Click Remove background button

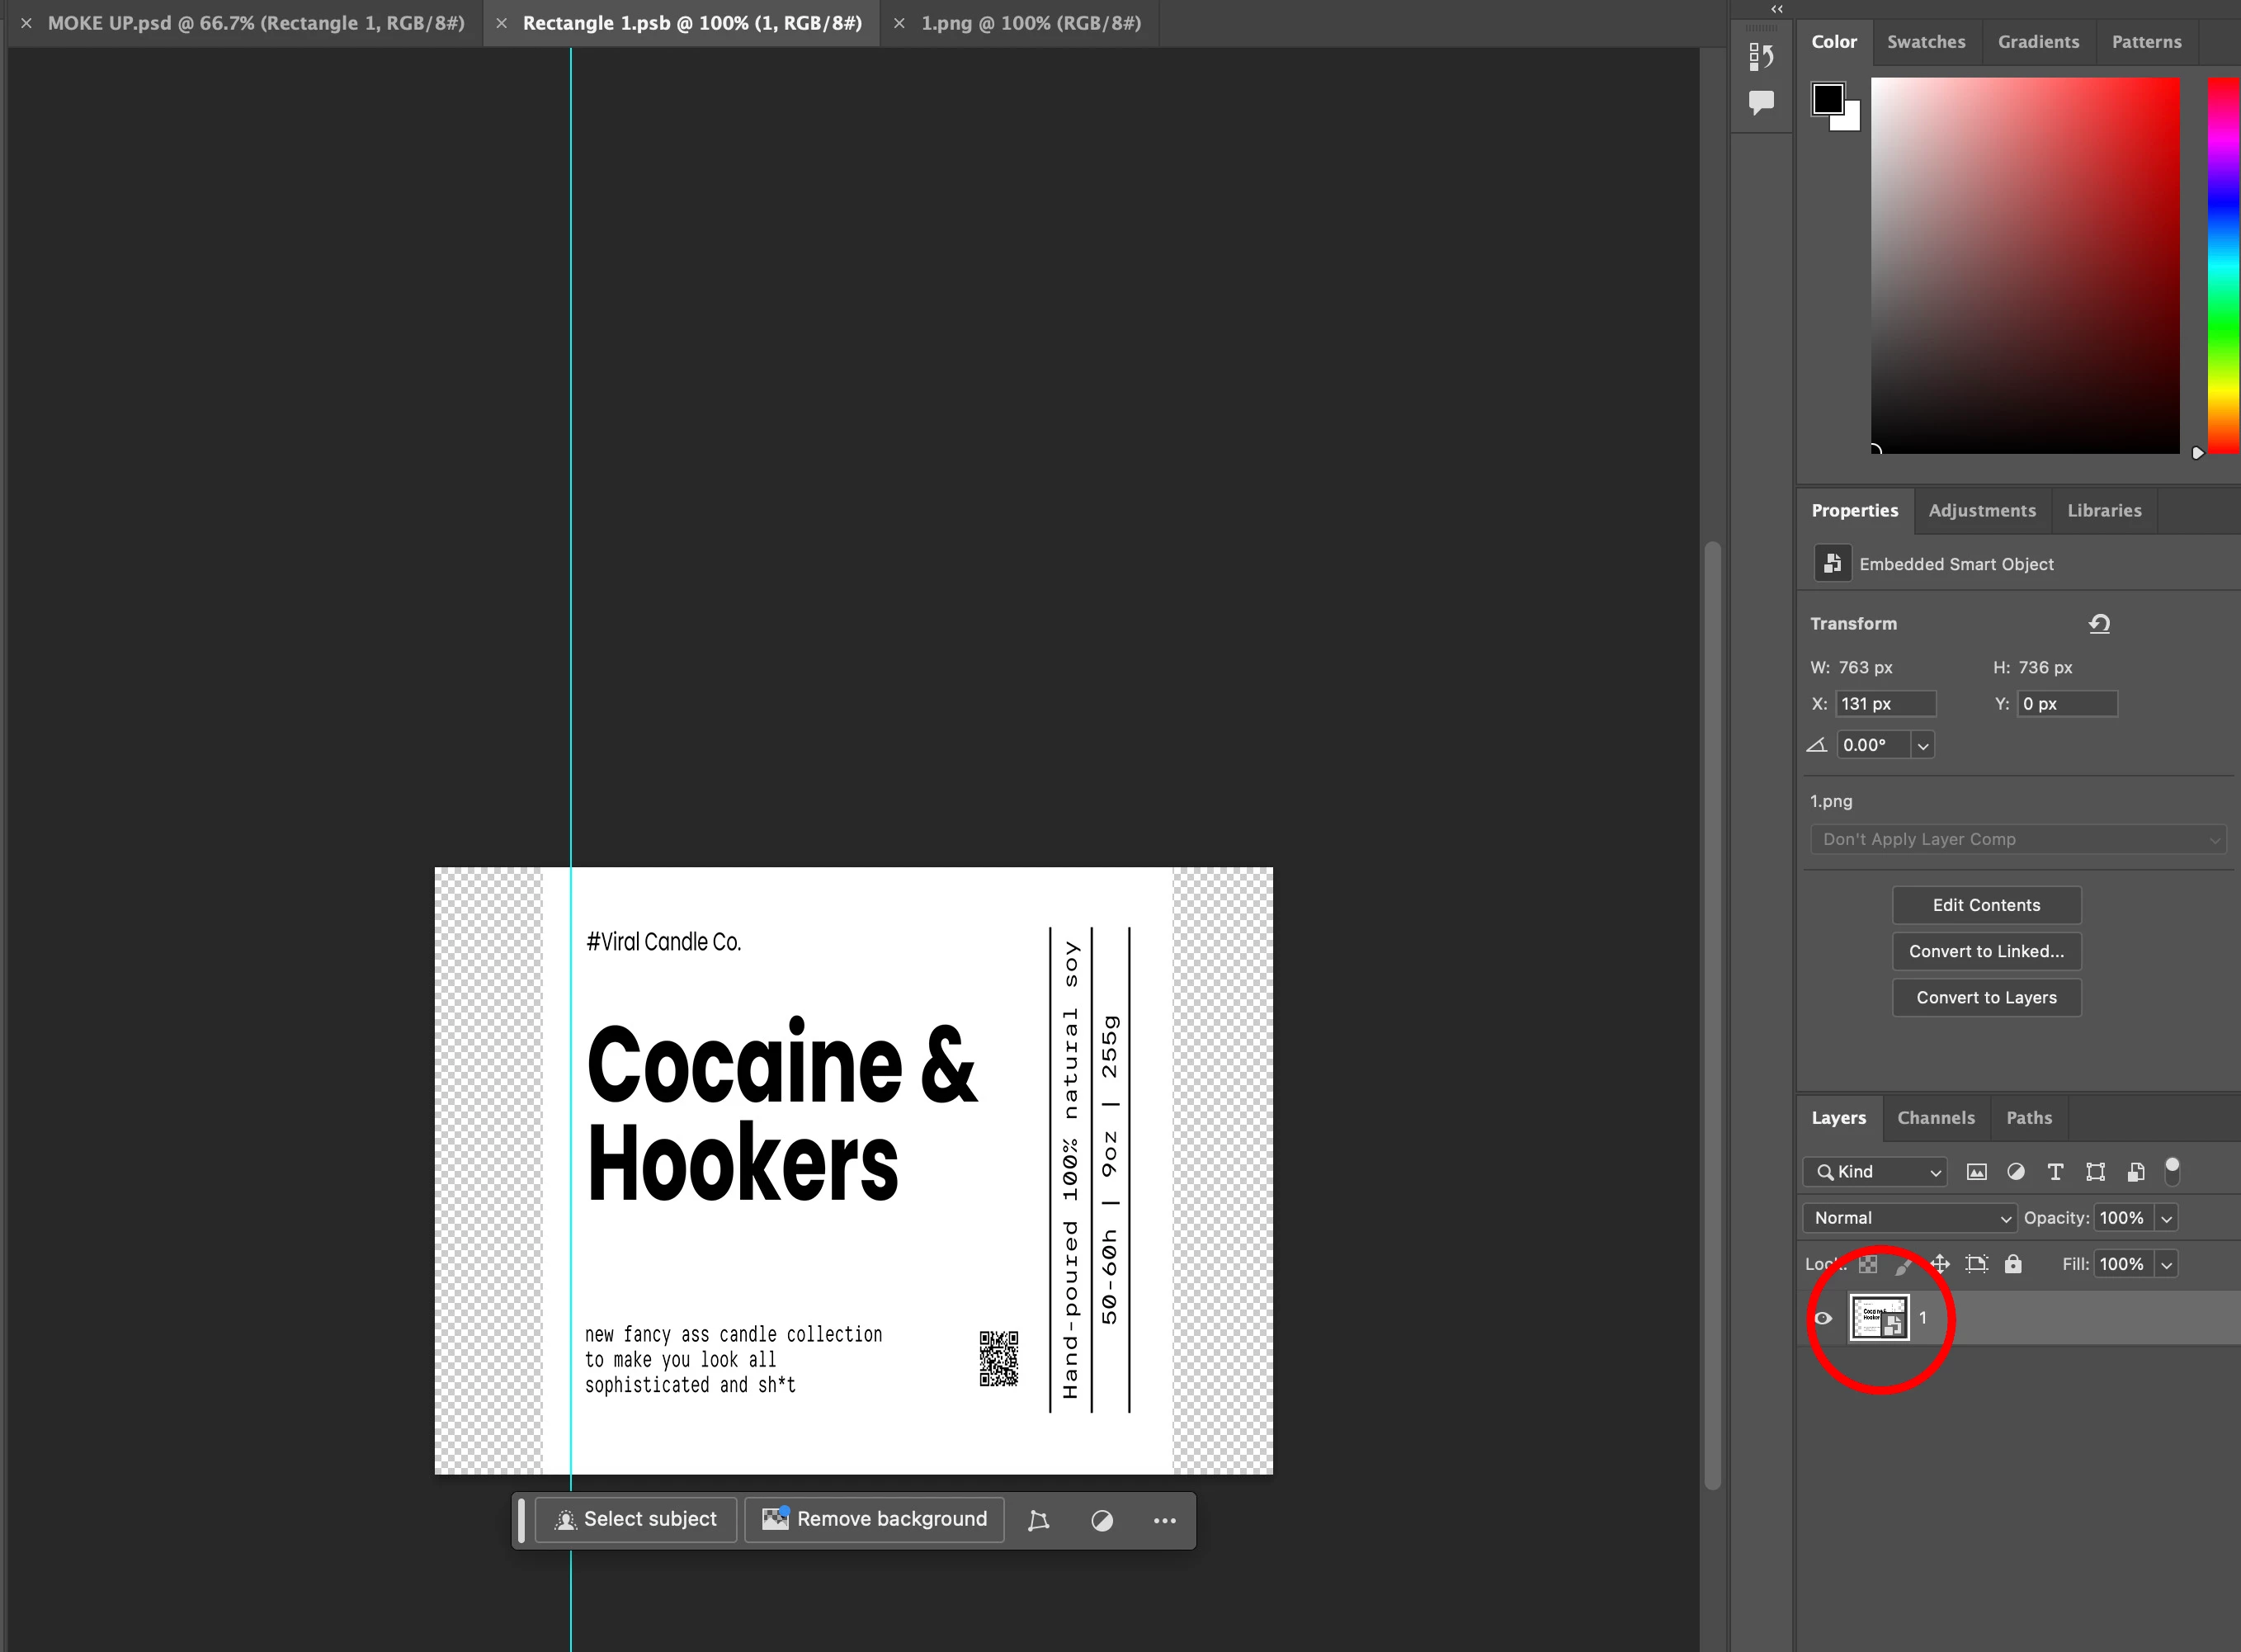[874, 1520]
